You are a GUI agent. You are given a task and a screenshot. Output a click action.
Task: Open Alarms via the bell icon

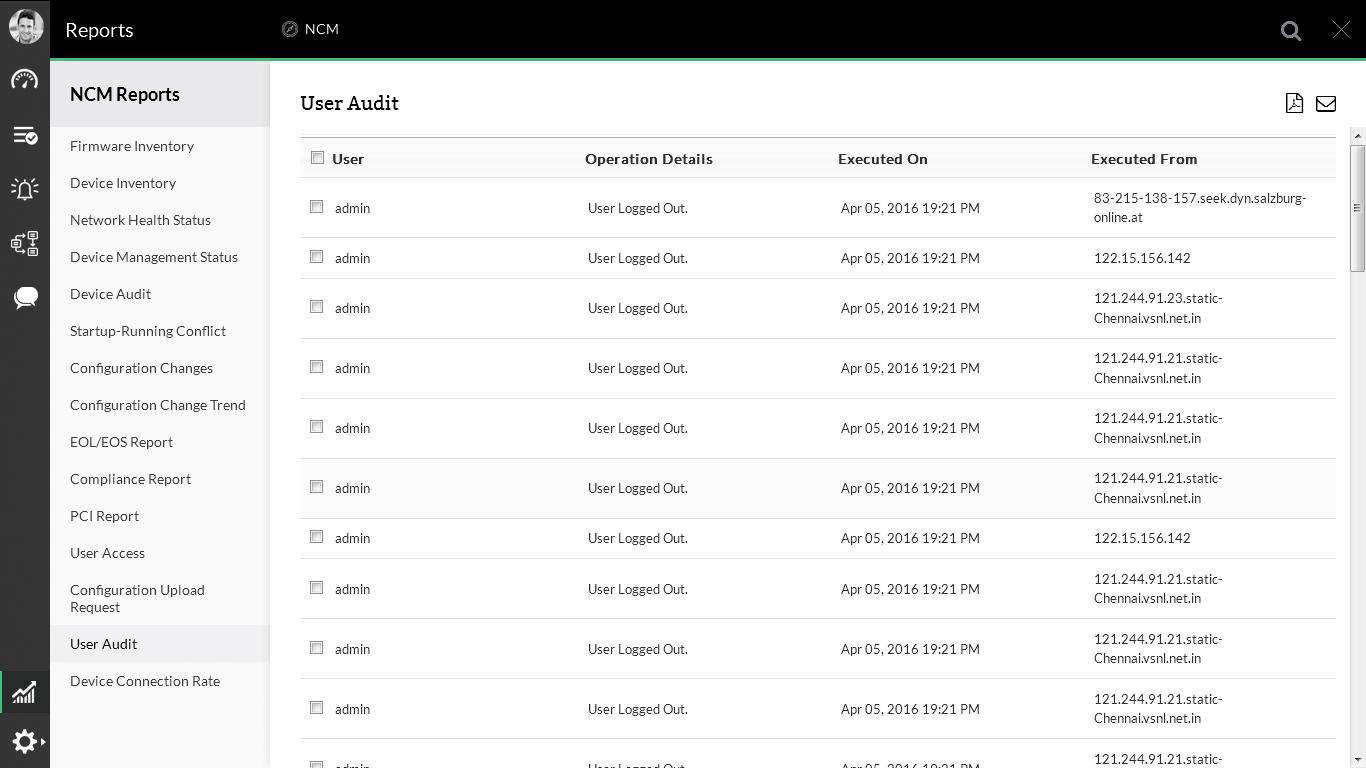[x=25, y=189]
